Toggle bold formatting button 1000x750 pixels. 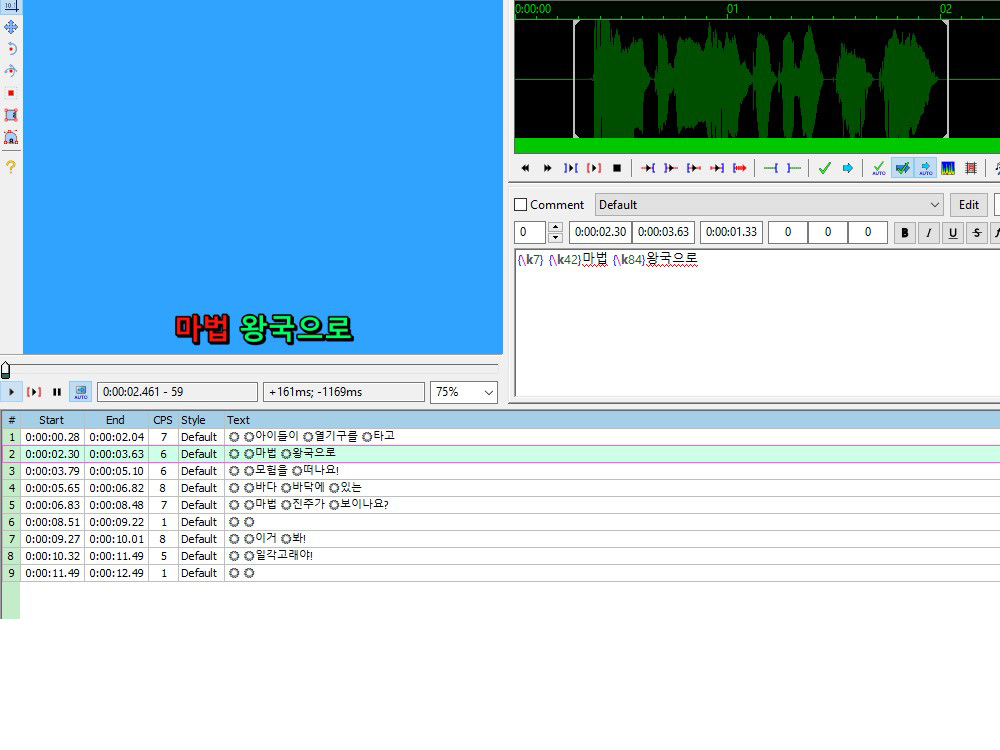904,233
